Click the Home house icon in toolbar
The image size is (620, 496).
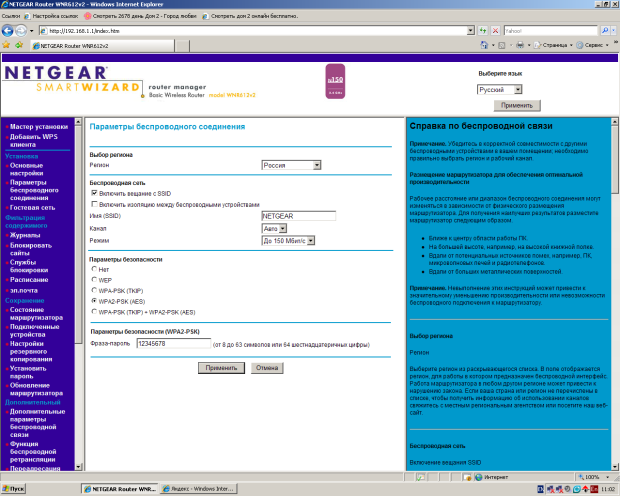484,45
